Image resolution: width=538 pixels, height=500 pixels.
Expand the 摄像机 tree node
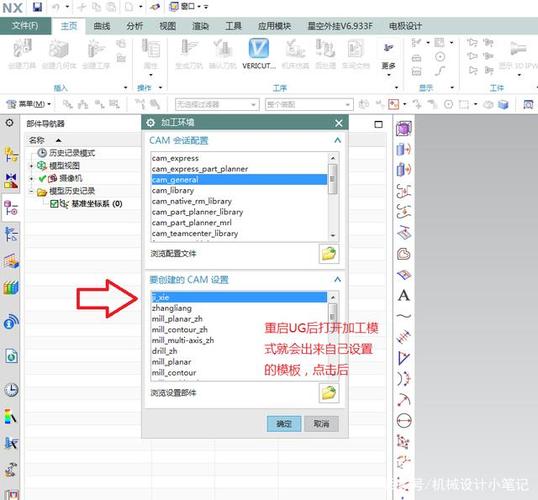[x=32, y=179]
